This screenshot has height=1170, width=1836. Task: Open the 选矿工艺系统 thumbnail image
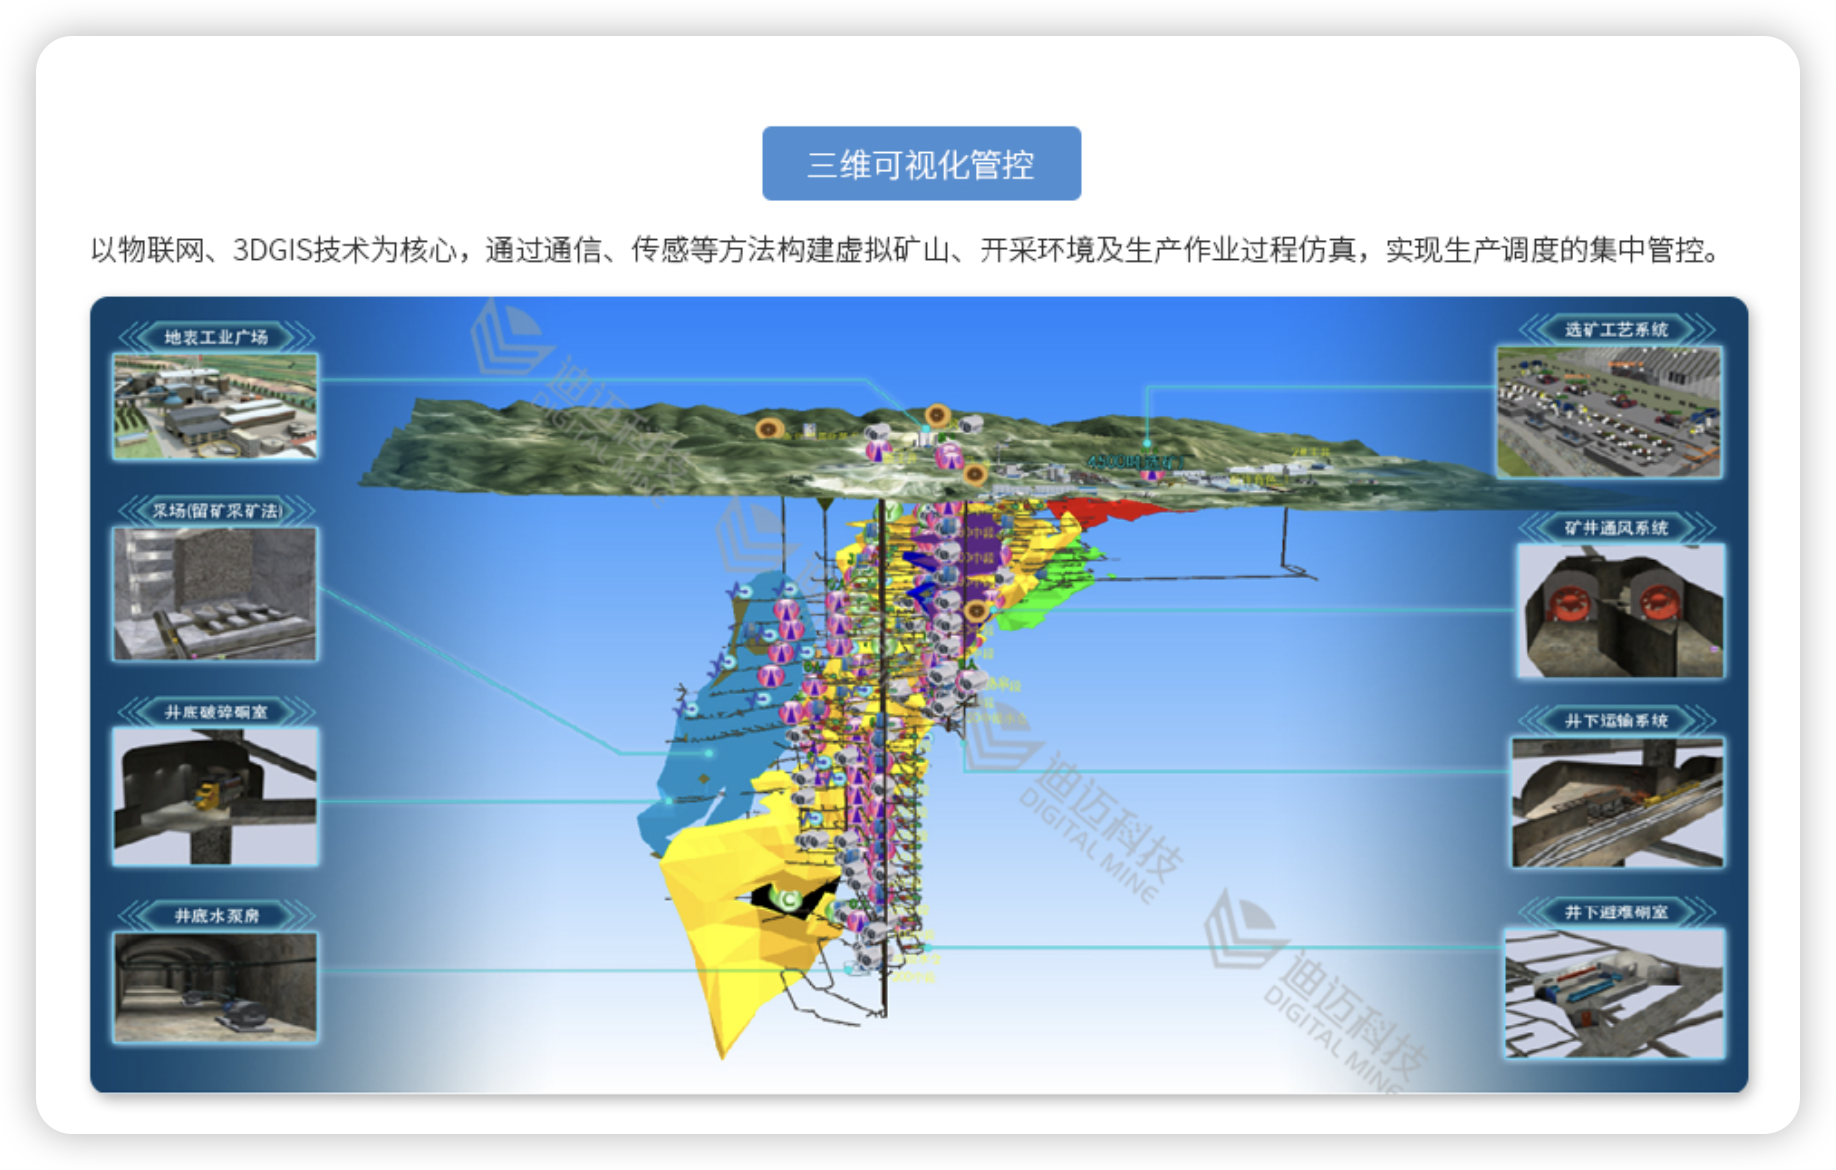click(x=1608, y=411)
